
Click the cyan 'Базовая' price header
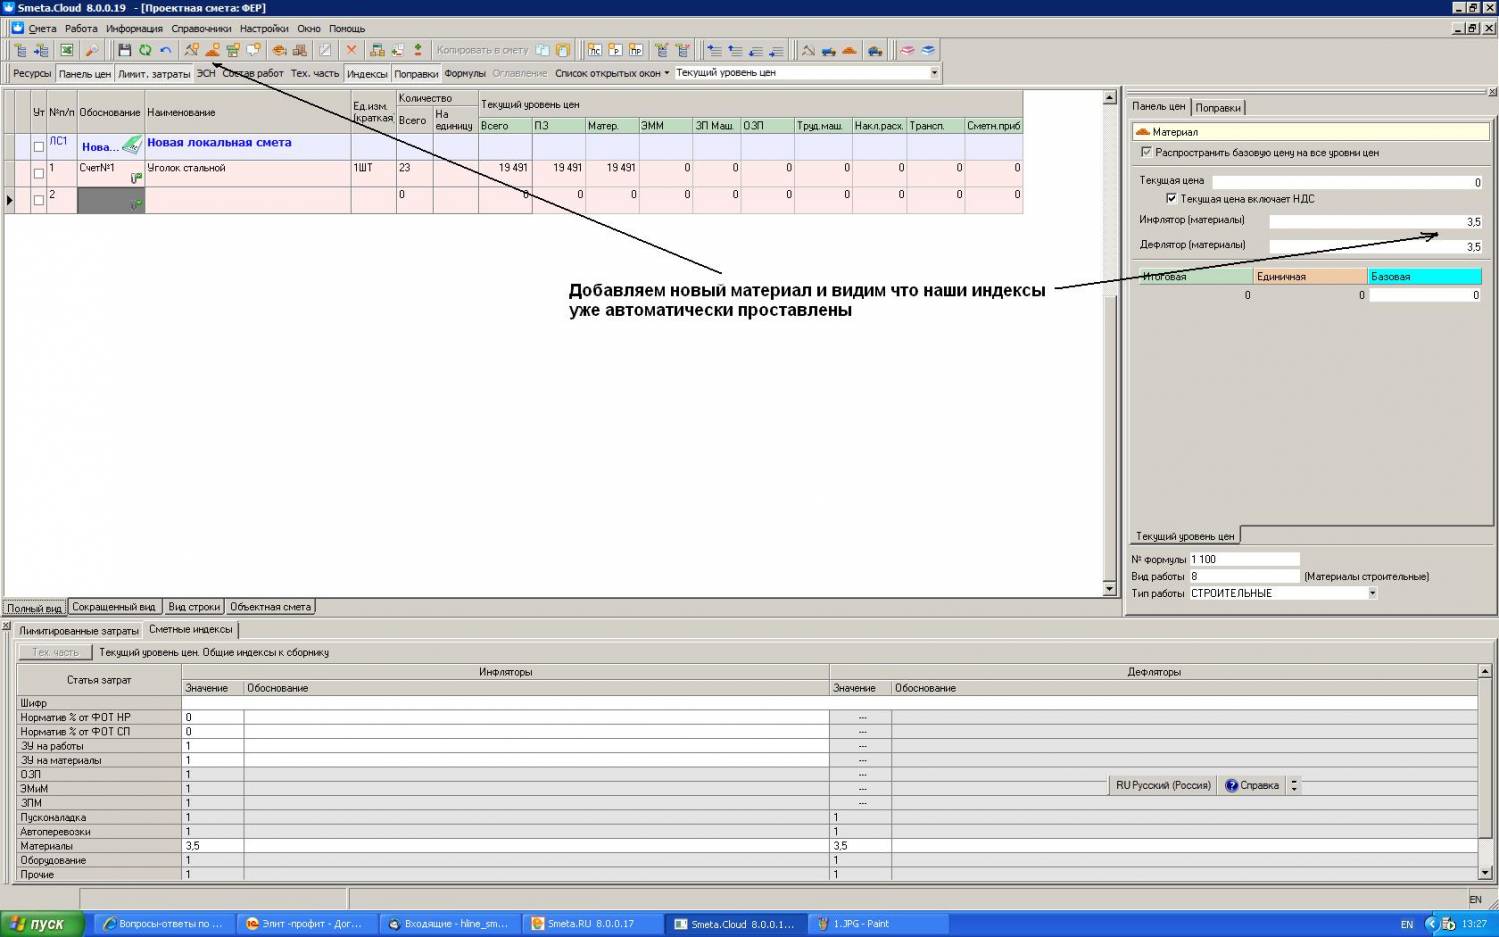click(x=1423, y=277)
